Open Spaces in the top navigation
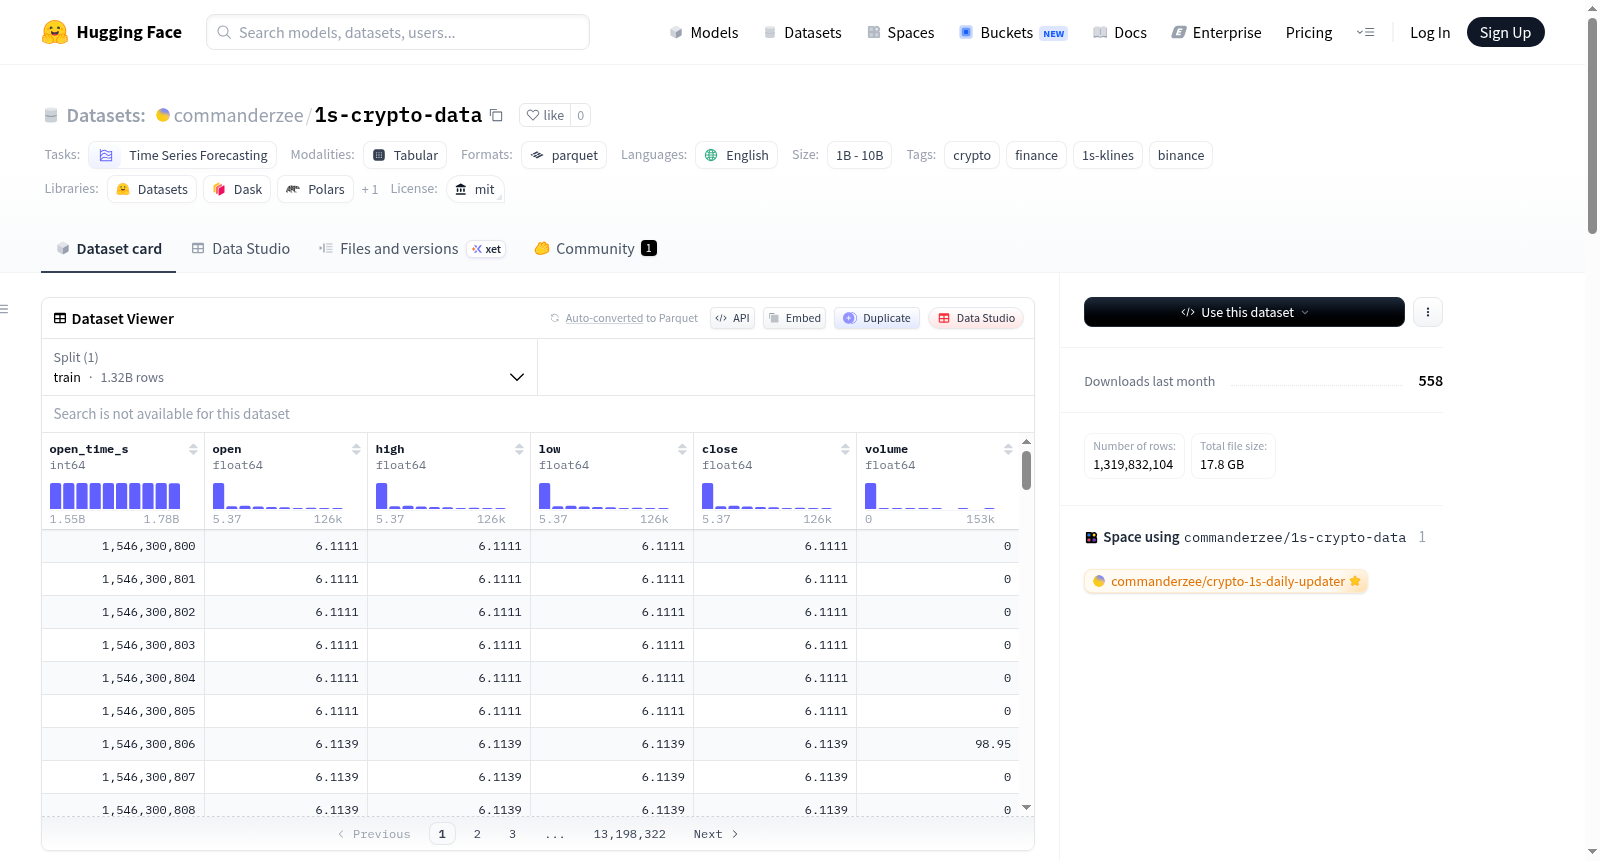 (x=900, y=33)
